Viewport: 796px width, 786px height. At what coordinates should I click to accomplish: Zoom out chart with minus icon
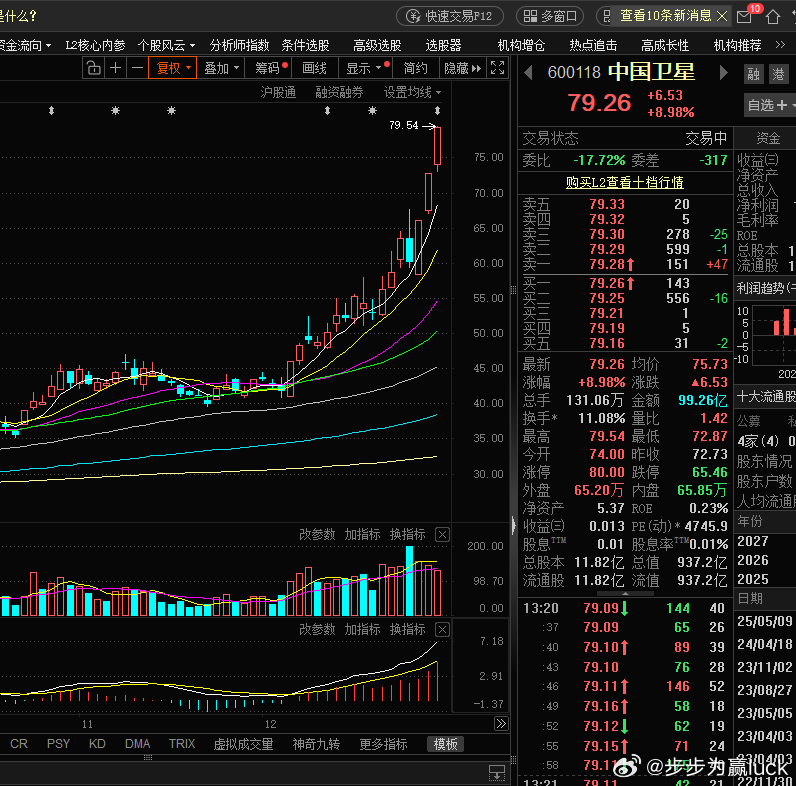point(137,68)
